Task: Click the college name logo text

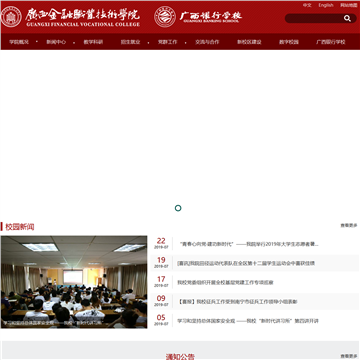Action: [83, 17]
